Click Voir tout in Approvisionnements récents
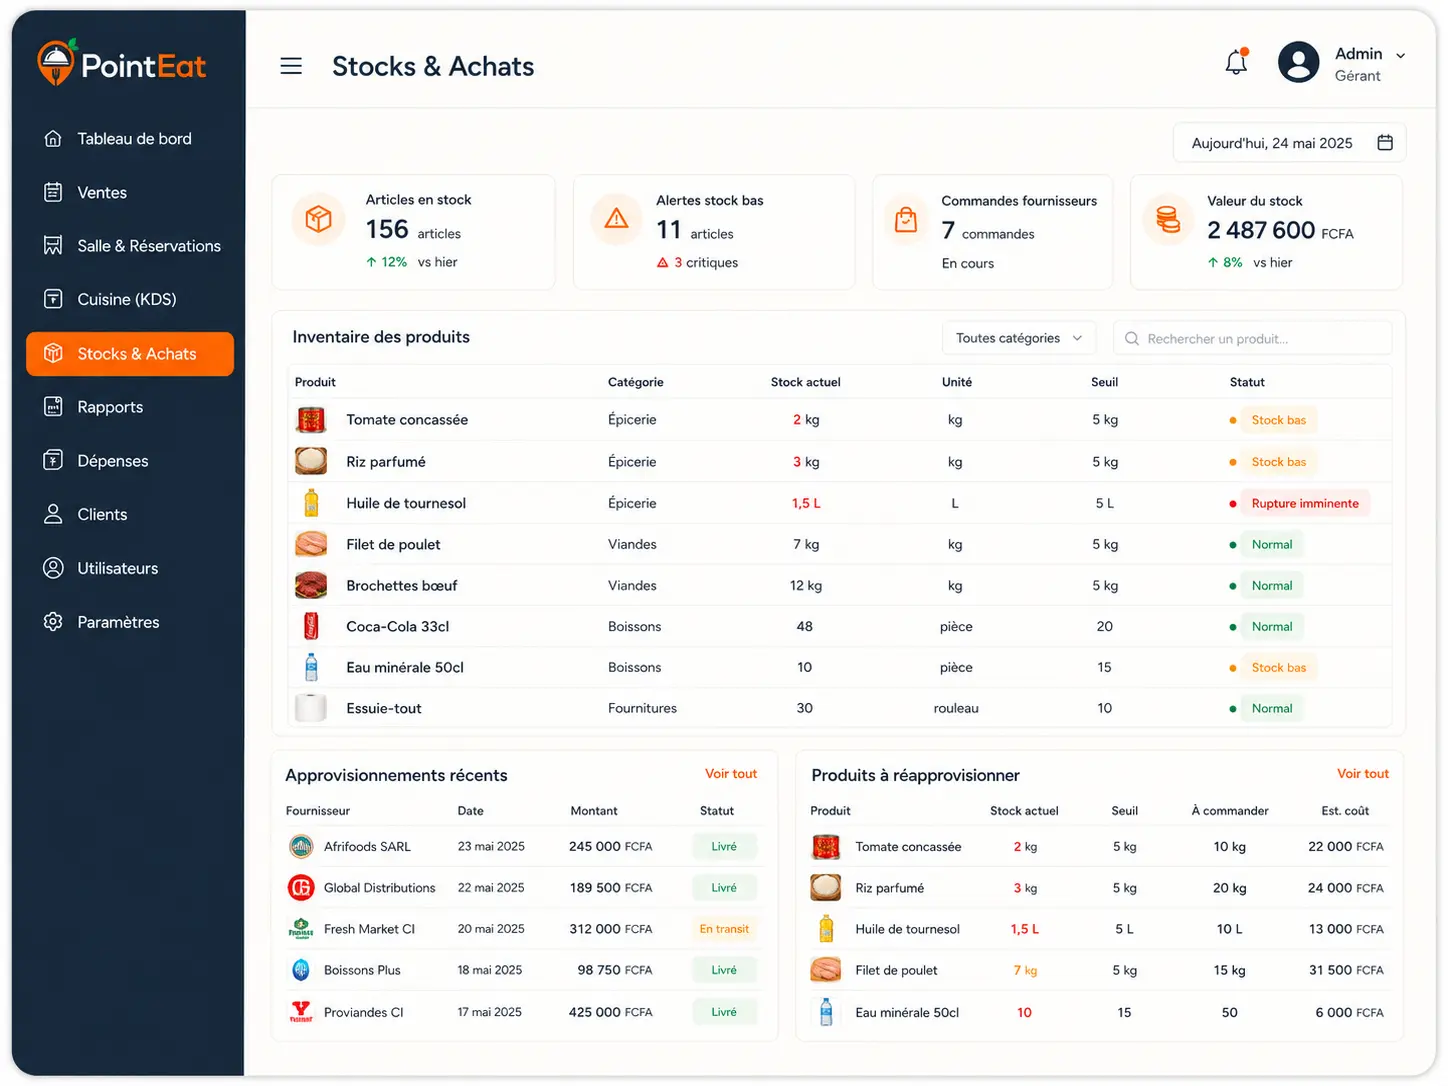 [x=731, y=774]
